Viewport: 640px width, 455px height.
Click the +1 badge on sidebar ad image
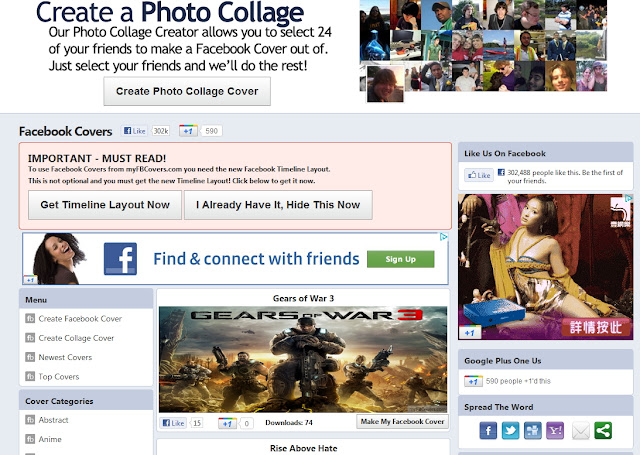(x=470, y=333)
